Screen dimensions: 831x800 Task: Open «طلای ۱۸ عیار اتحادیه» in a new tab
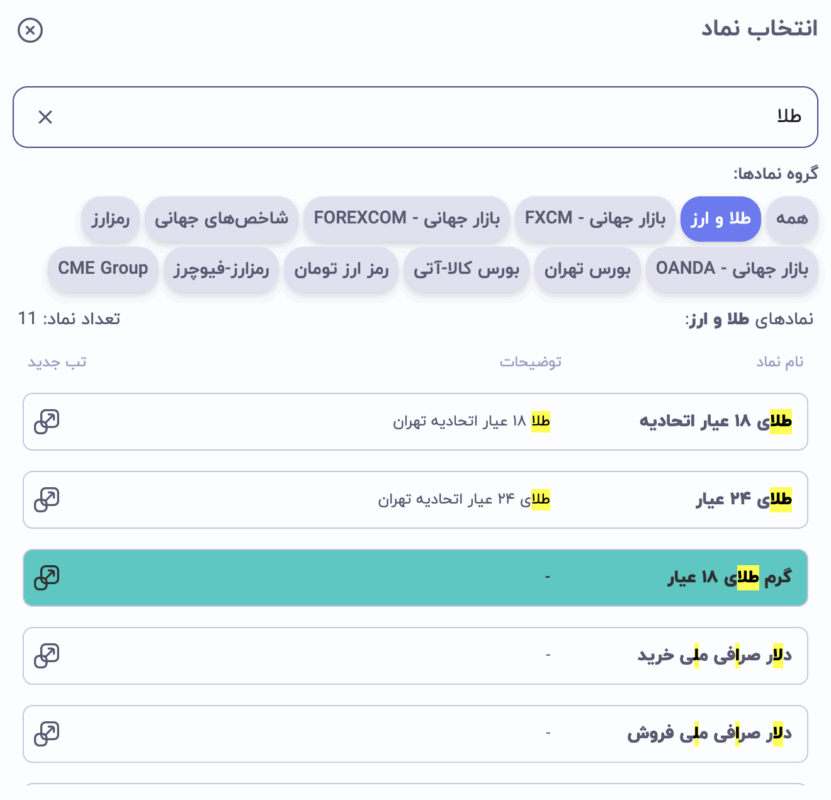(47, 422)
